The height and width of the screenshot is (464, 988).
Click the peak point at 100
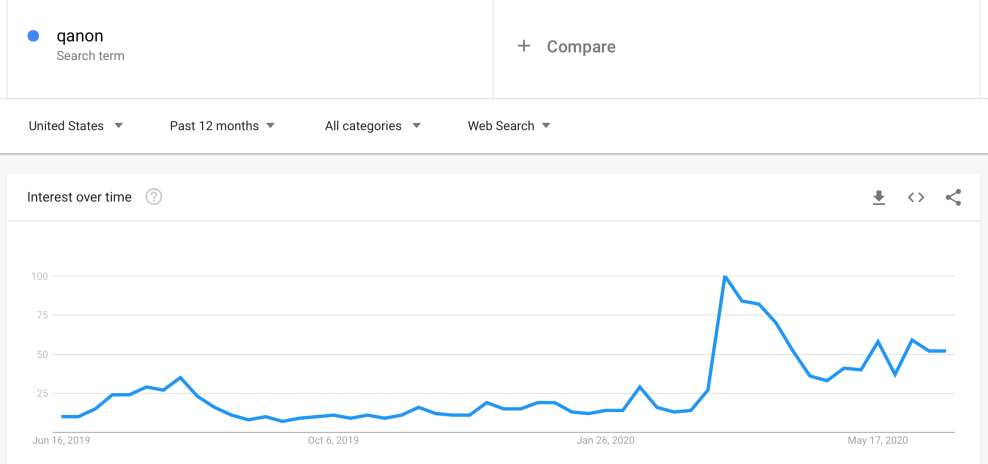[724, 276]
